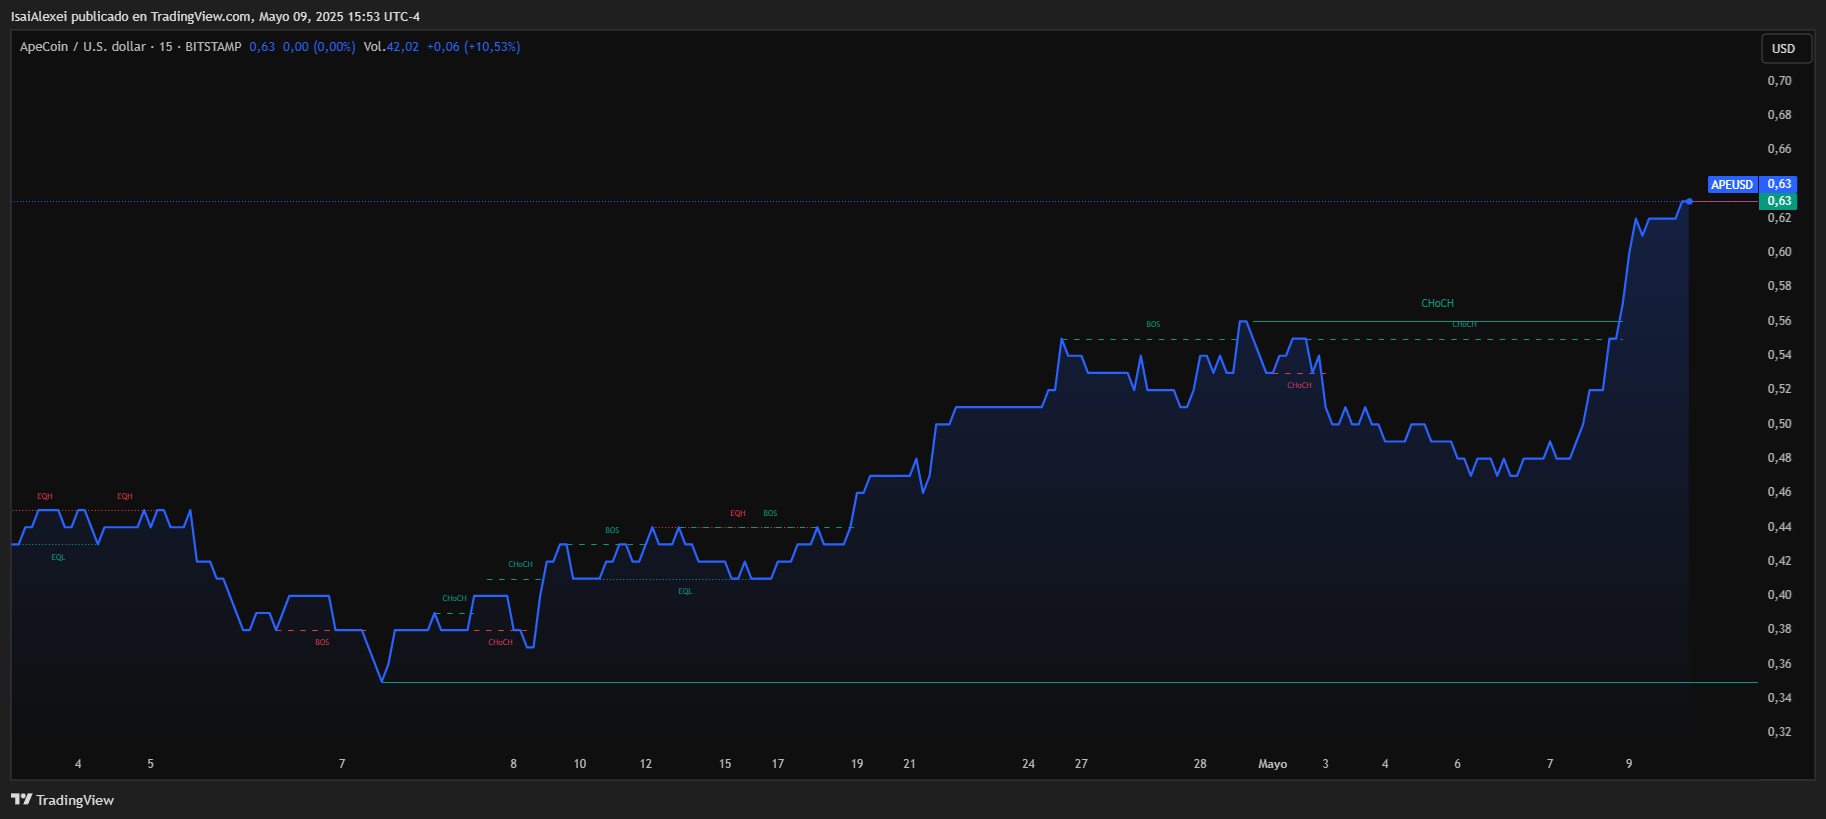The width and height of the screenshot is (1826, 819).
Task: Select the leftmost red EQH label
Action: tap(45, 497)
